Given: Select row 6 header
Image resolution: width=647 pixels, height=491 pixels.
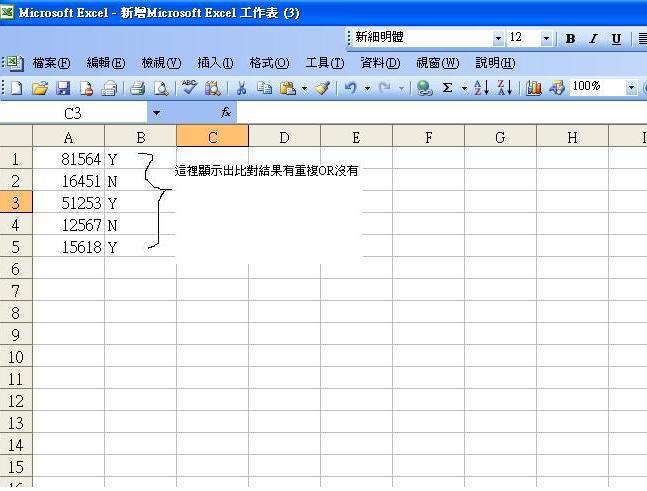Looking at the screenshot, I should click(16, 269).
